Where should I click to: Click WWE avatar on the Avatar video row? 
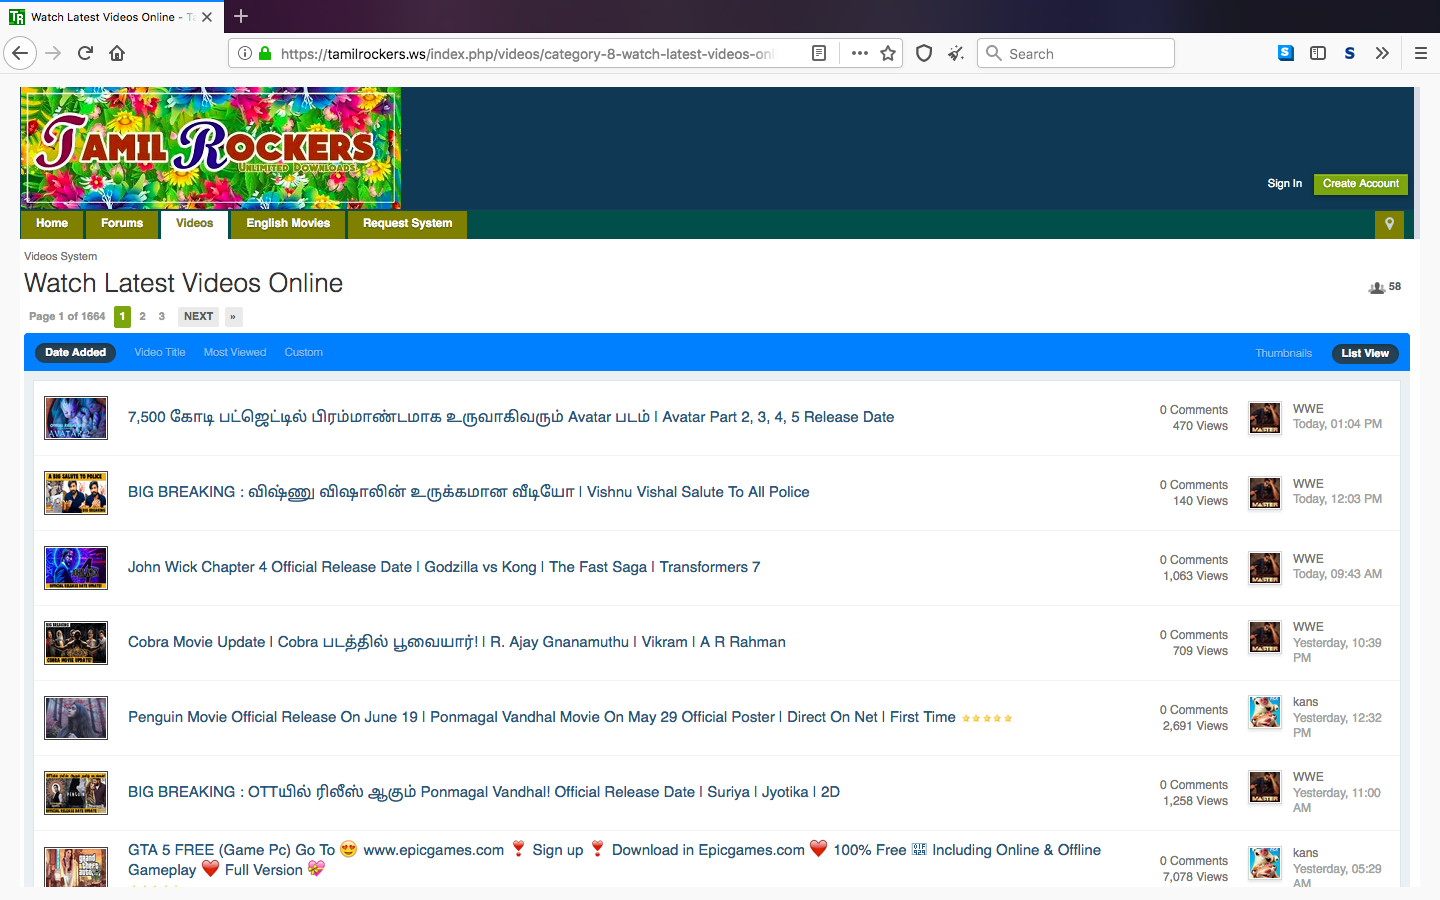click(x=1265, y=418)
